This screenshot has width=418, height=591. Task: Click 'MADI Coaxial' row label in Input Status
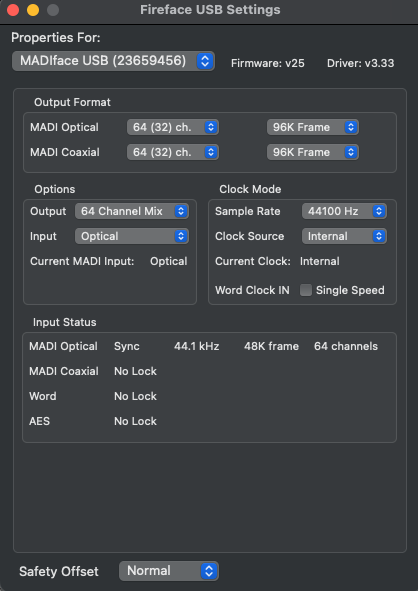coord(64,371)
